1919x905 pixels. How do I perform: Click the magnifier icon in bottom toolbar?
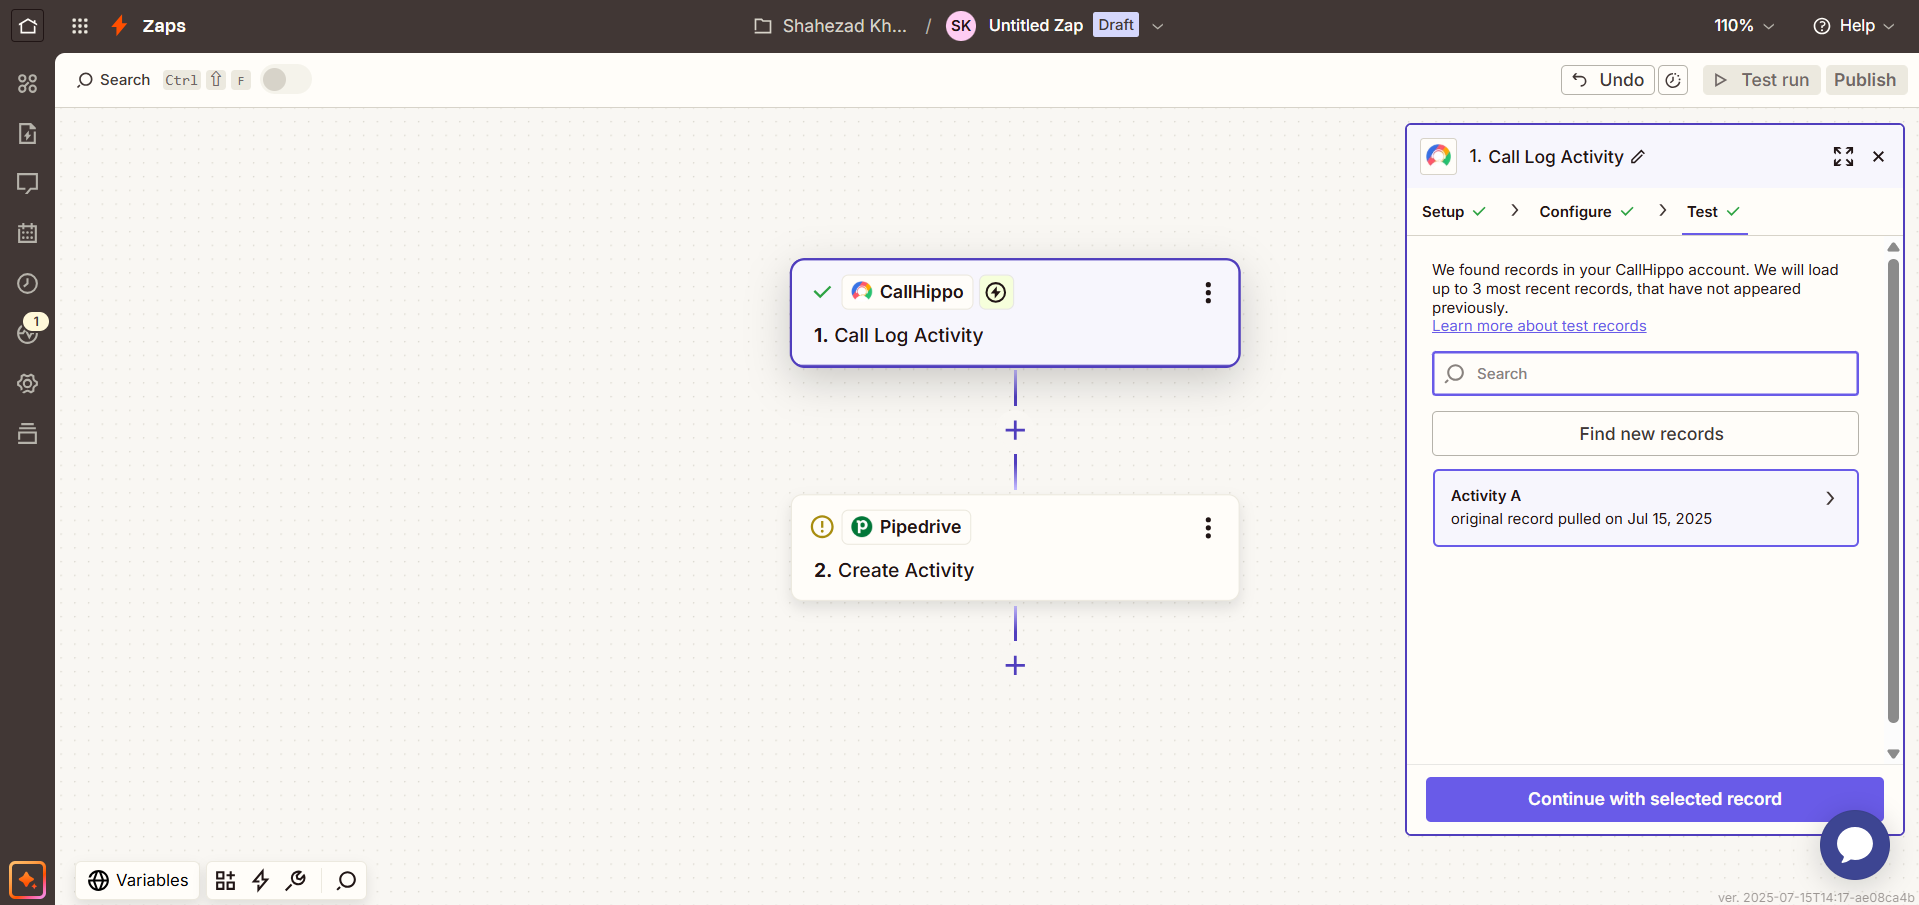point(346,880)
